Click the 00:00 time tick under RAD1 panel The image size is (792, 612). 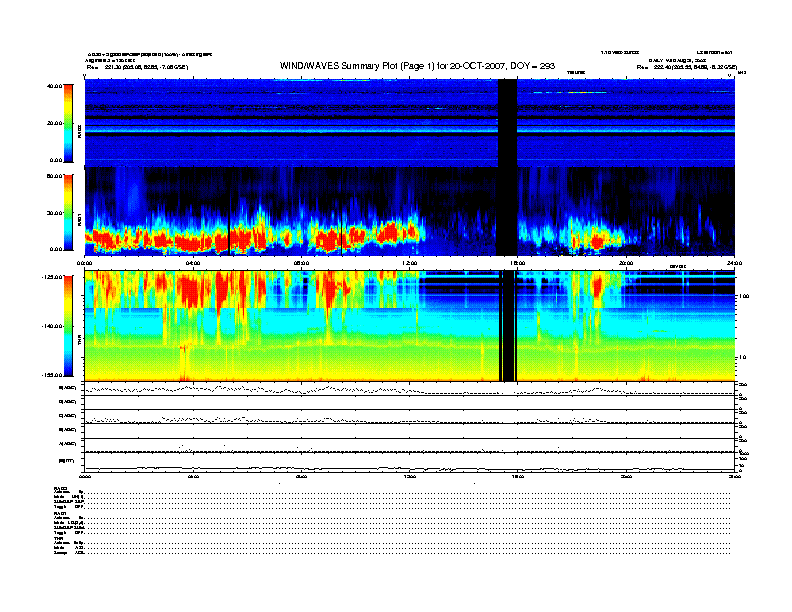[x=84, y=263]
